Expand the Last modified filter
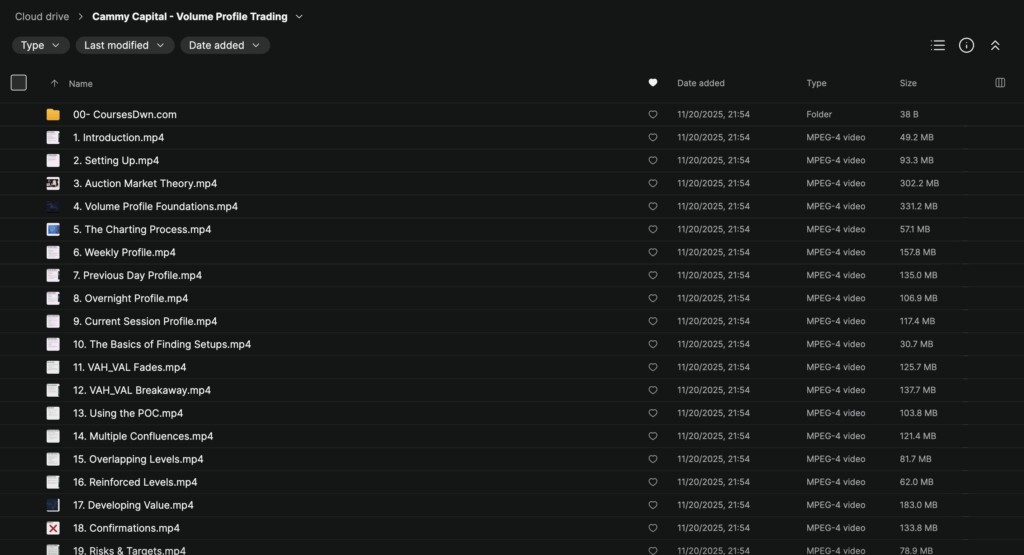Viewport: 1024px width, 555px height. (124, 45)
